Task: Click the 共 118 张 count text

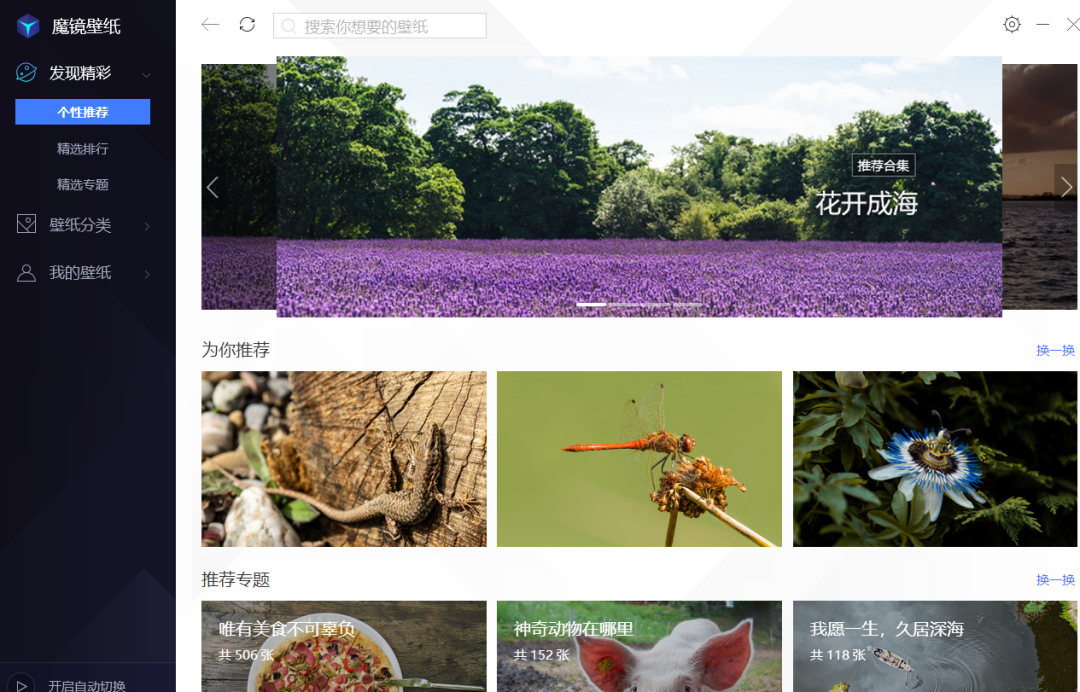Action: point(838,655)
